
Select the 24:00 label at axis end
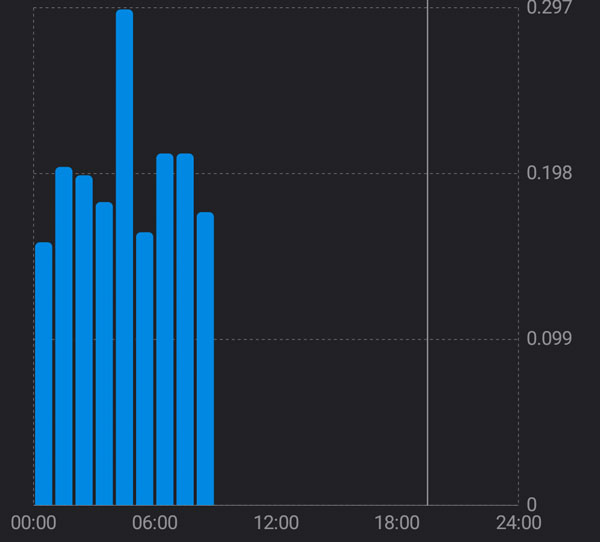tap(518, 523)
